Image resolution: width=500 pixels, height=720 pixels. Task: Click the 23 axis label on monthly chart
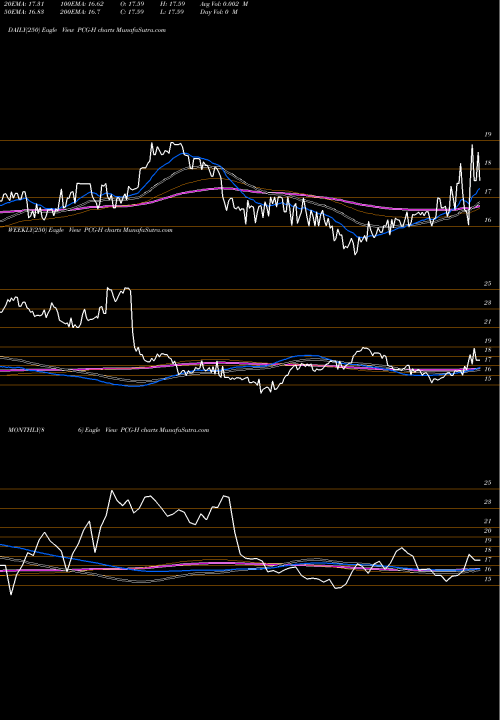pyautogui.click(x=488, y=502)
